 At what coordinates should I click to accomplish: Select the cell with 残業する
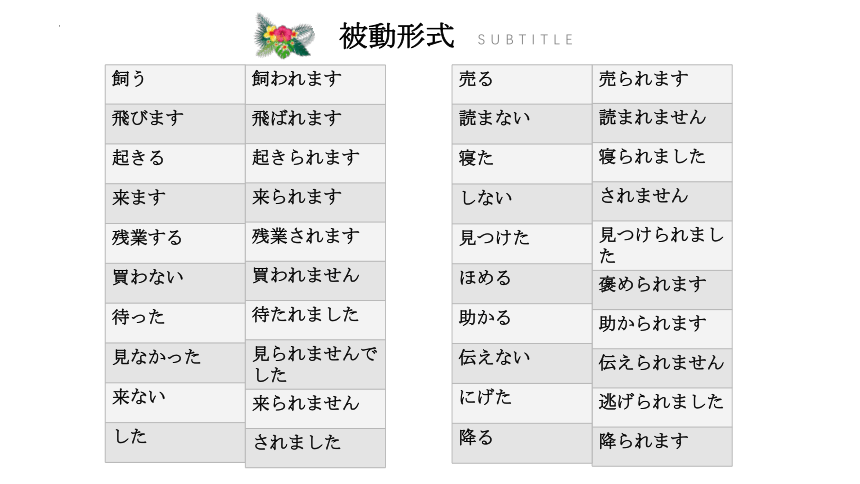tap(175, 243)
